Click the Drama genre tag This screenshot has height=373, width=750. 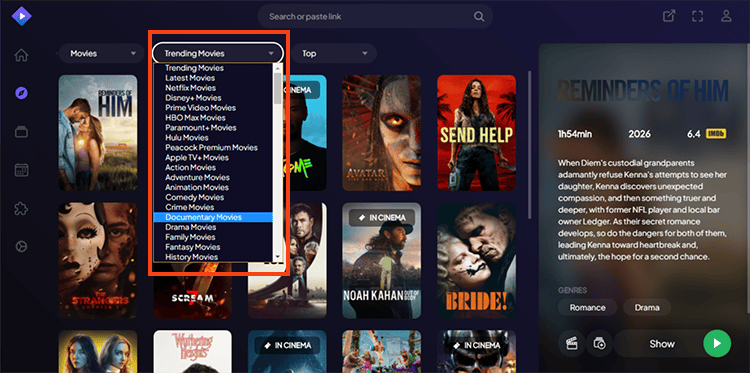(647, 307)
